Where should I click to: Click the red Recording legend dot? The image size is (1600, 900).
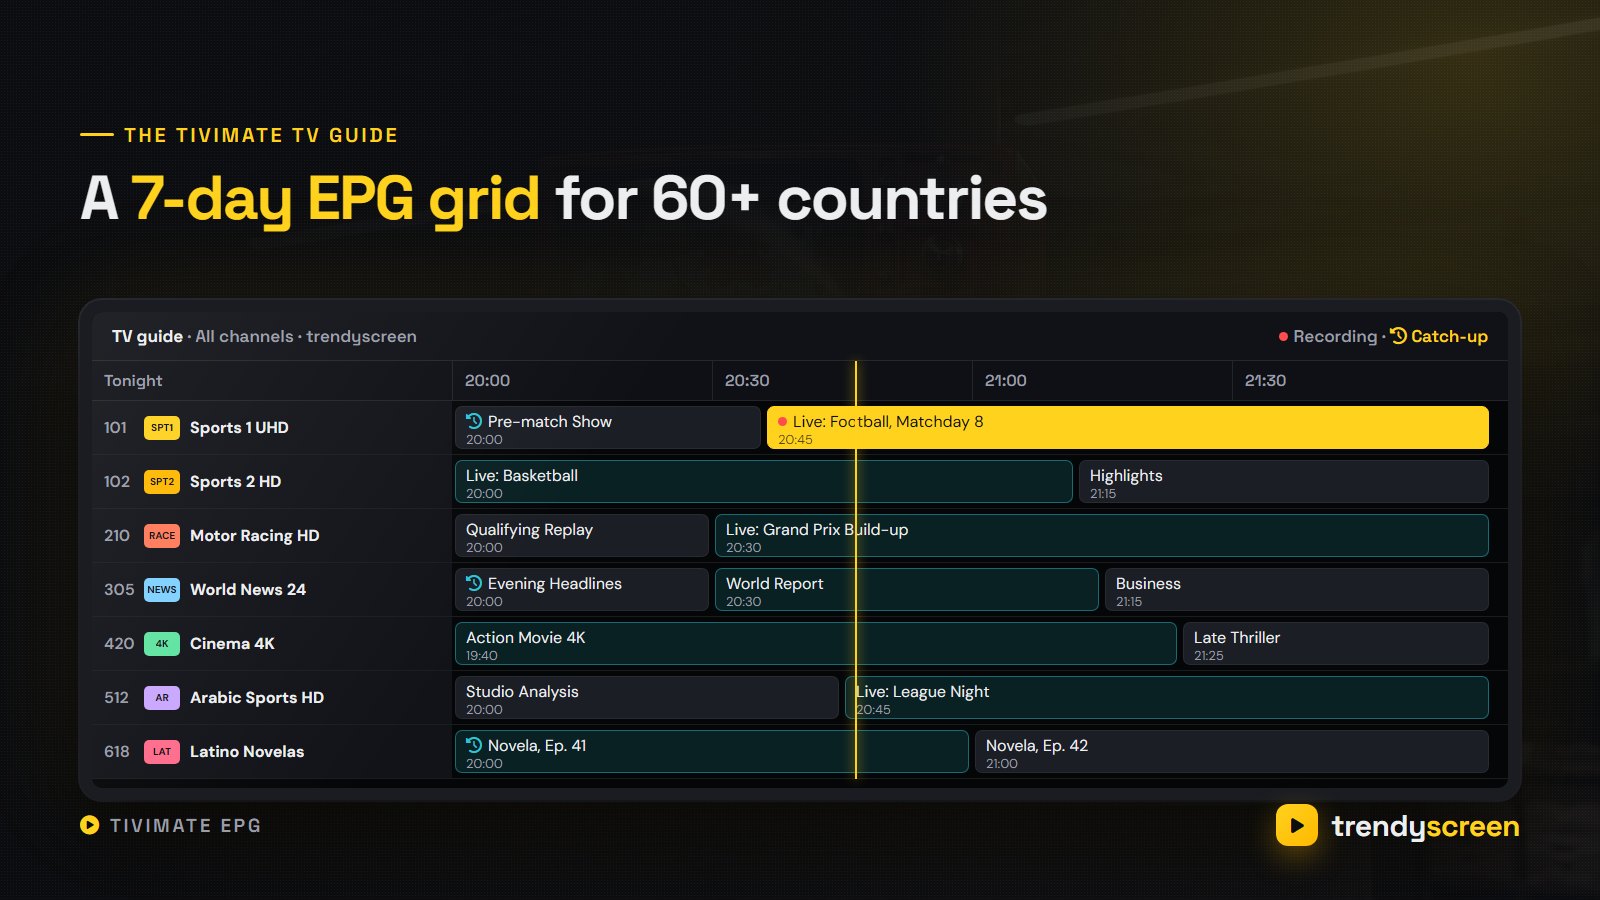[1283, 337]
